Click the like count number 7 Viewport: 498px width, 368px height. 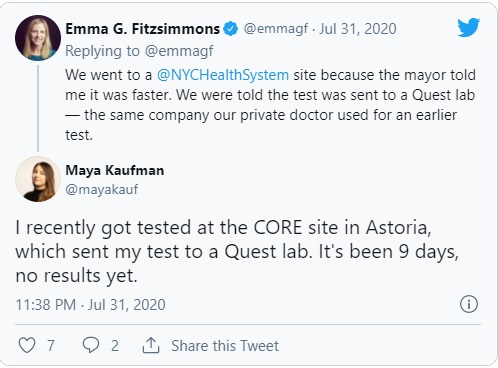[51, 346]
